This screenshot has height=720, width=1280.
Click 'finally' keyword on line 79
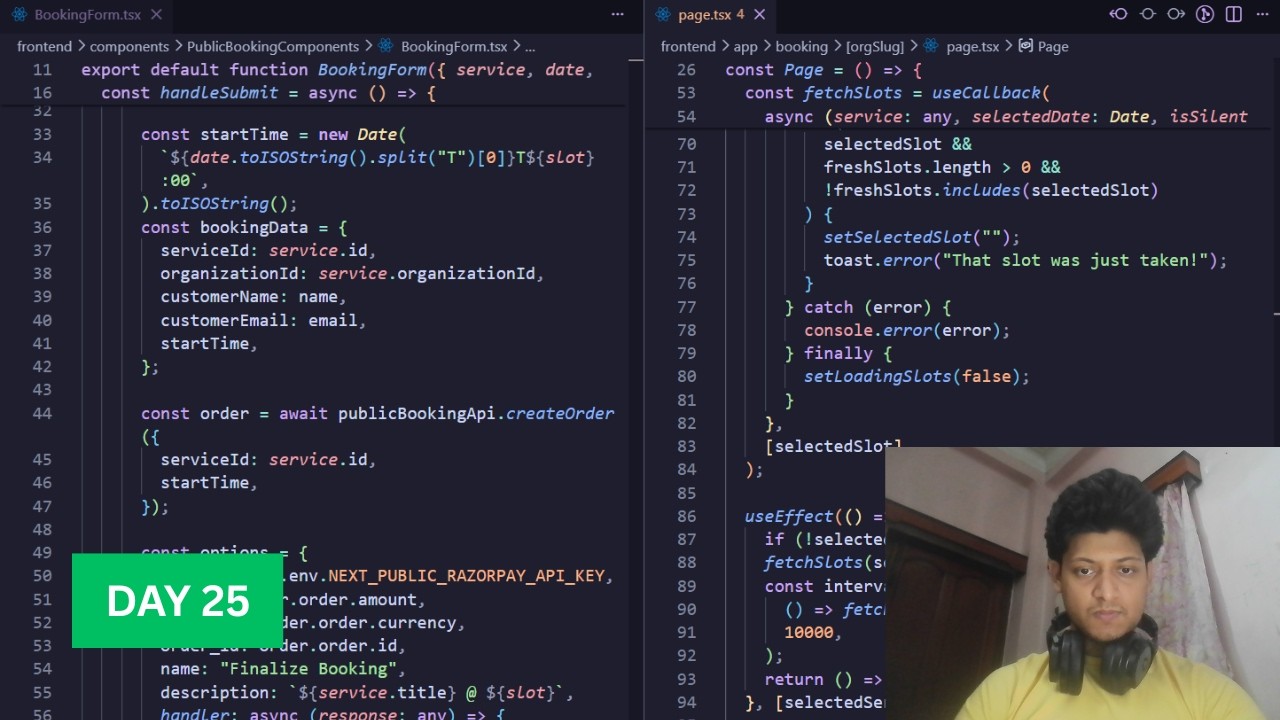[838, 353]
